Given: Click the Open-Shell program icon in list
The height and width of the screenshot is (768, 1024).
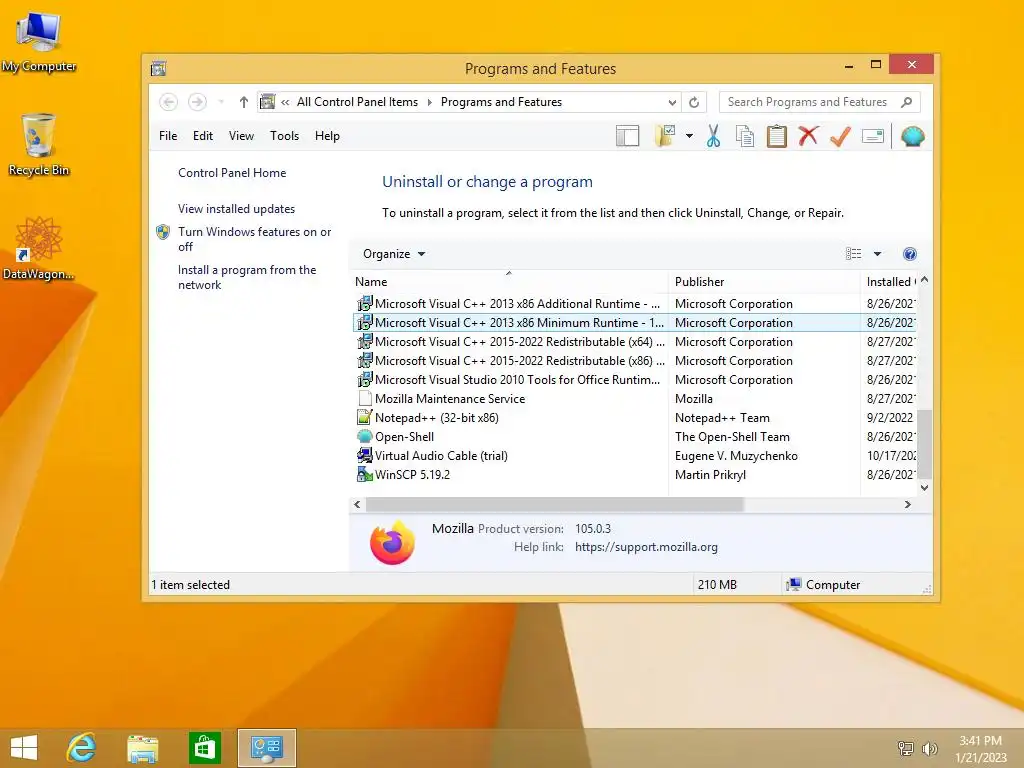Looking at the screenshot, I should [364, 436].
